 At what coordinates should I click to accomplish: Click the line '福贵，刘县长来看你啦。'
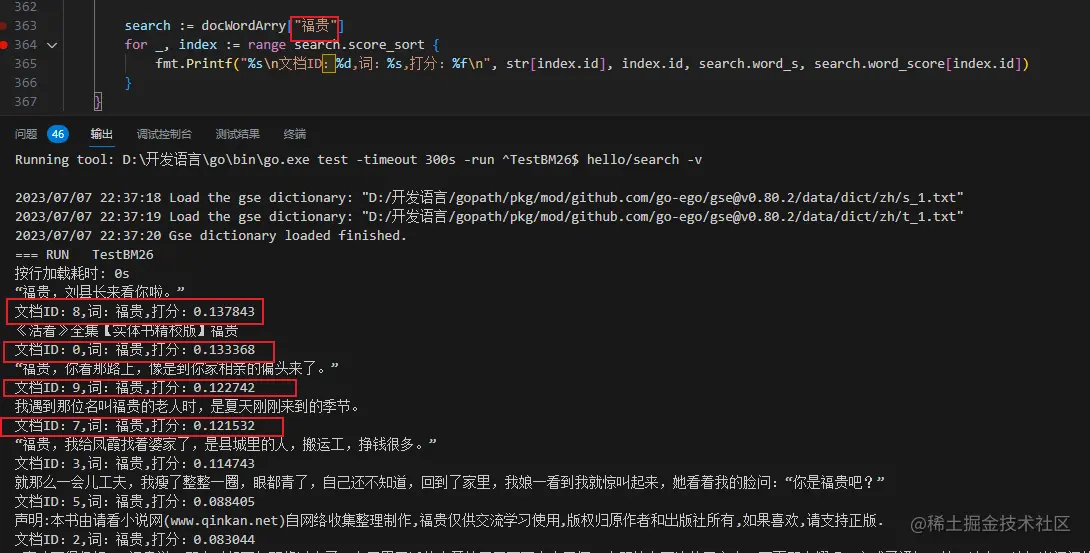coord(100,292)
